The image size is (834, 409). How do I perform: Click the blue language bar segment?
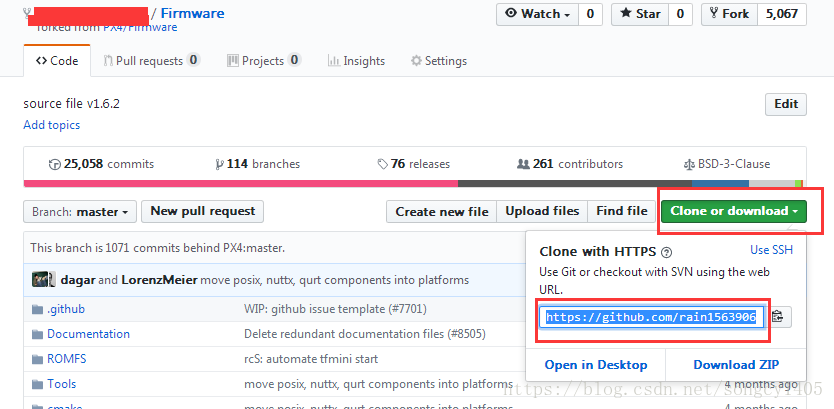pyautogui.click(x=720, y=183)
